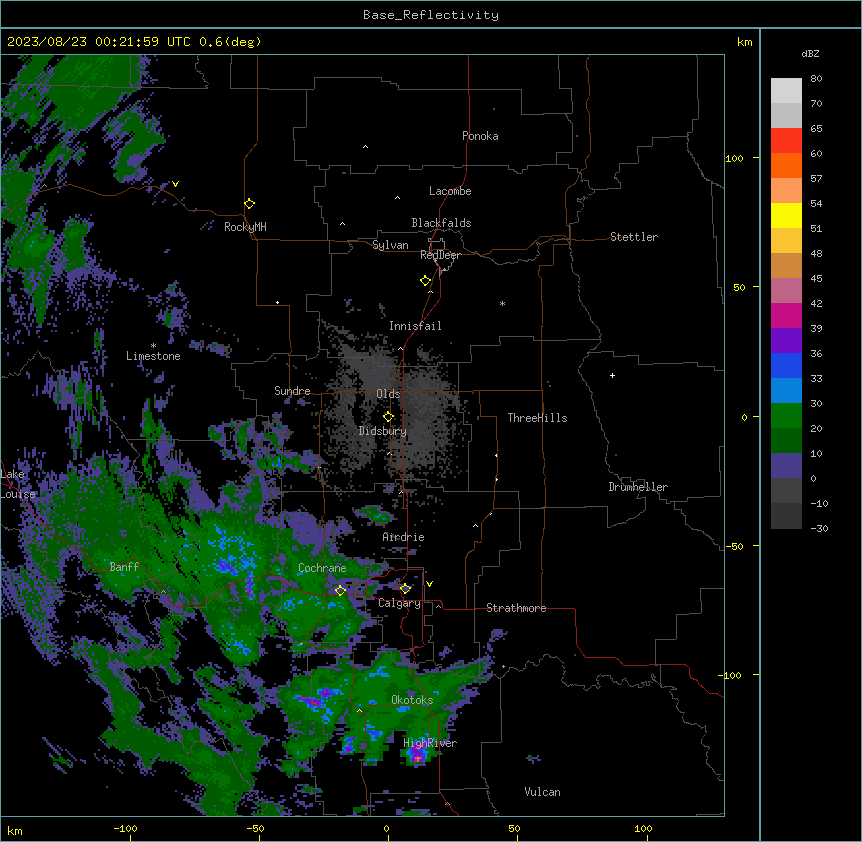Click the Airdrie label
Screen dimensions: 862x842
[404, 537]
